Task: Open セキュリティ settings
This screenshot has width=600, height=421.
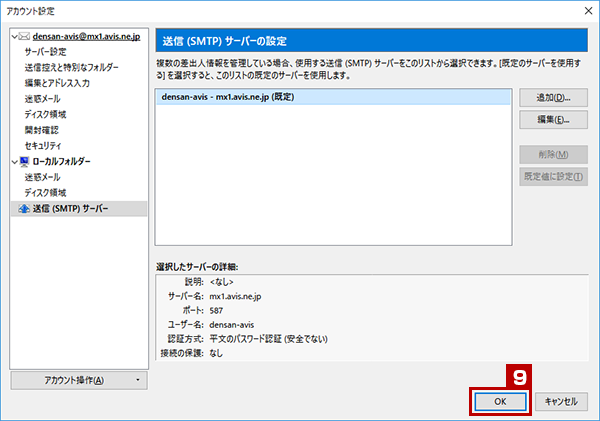Action: (43, 146)
